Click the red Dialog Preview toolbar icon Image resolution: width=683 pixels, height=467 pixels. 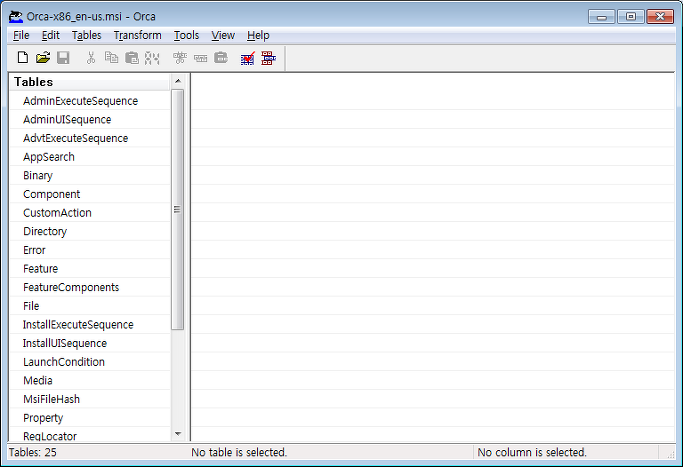pos(268,58)
